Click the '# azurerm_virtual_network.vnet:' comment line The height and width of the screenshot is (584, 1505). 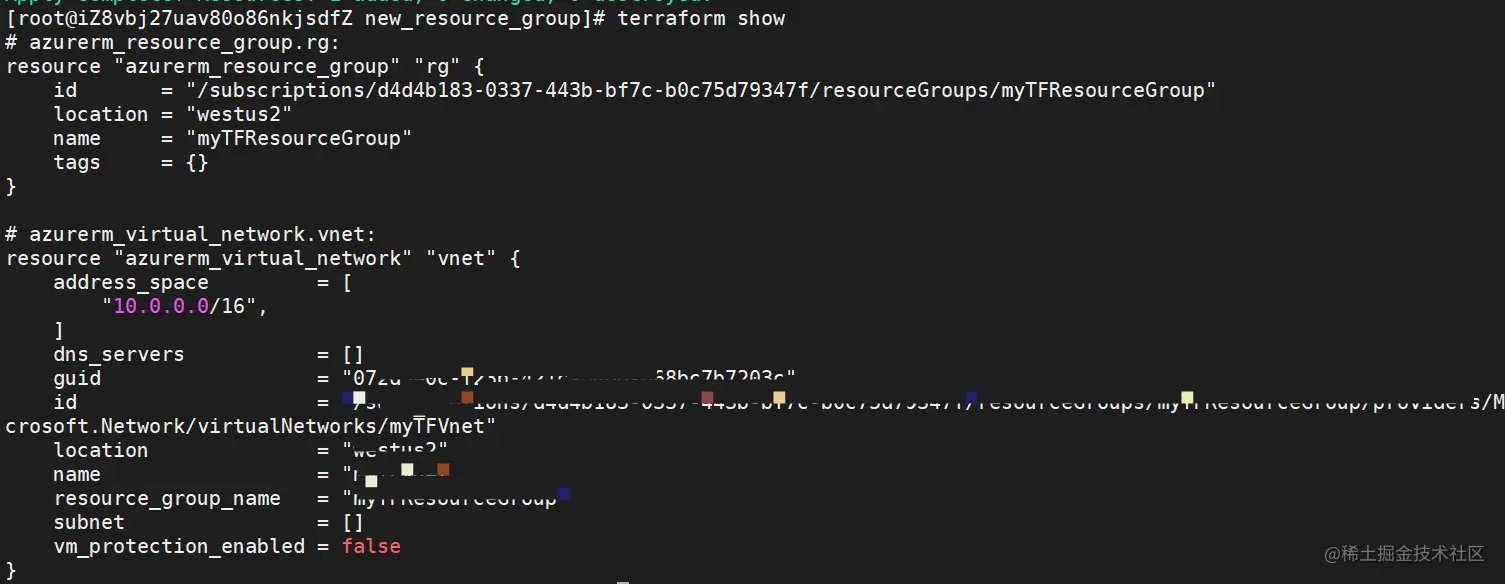[x=191, y=234]
